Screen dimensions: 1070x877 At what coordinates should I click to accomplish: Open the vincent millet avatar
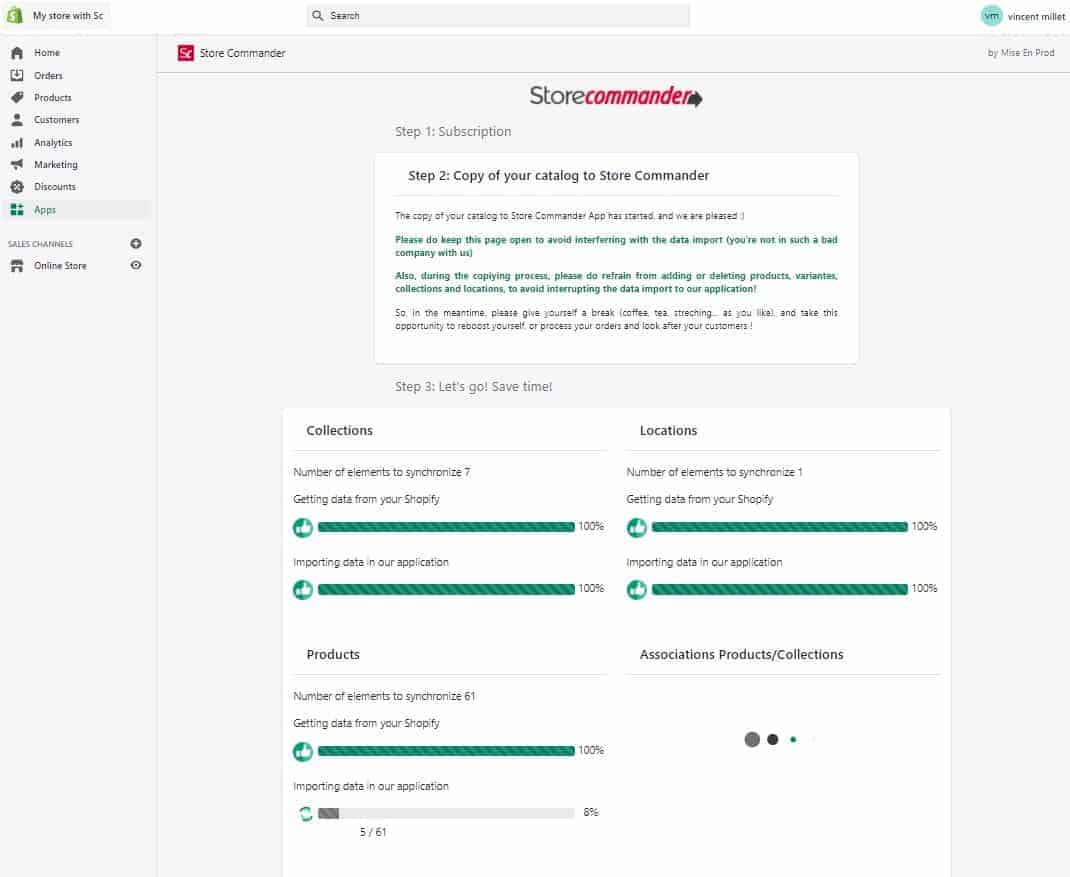coord(992,16)
